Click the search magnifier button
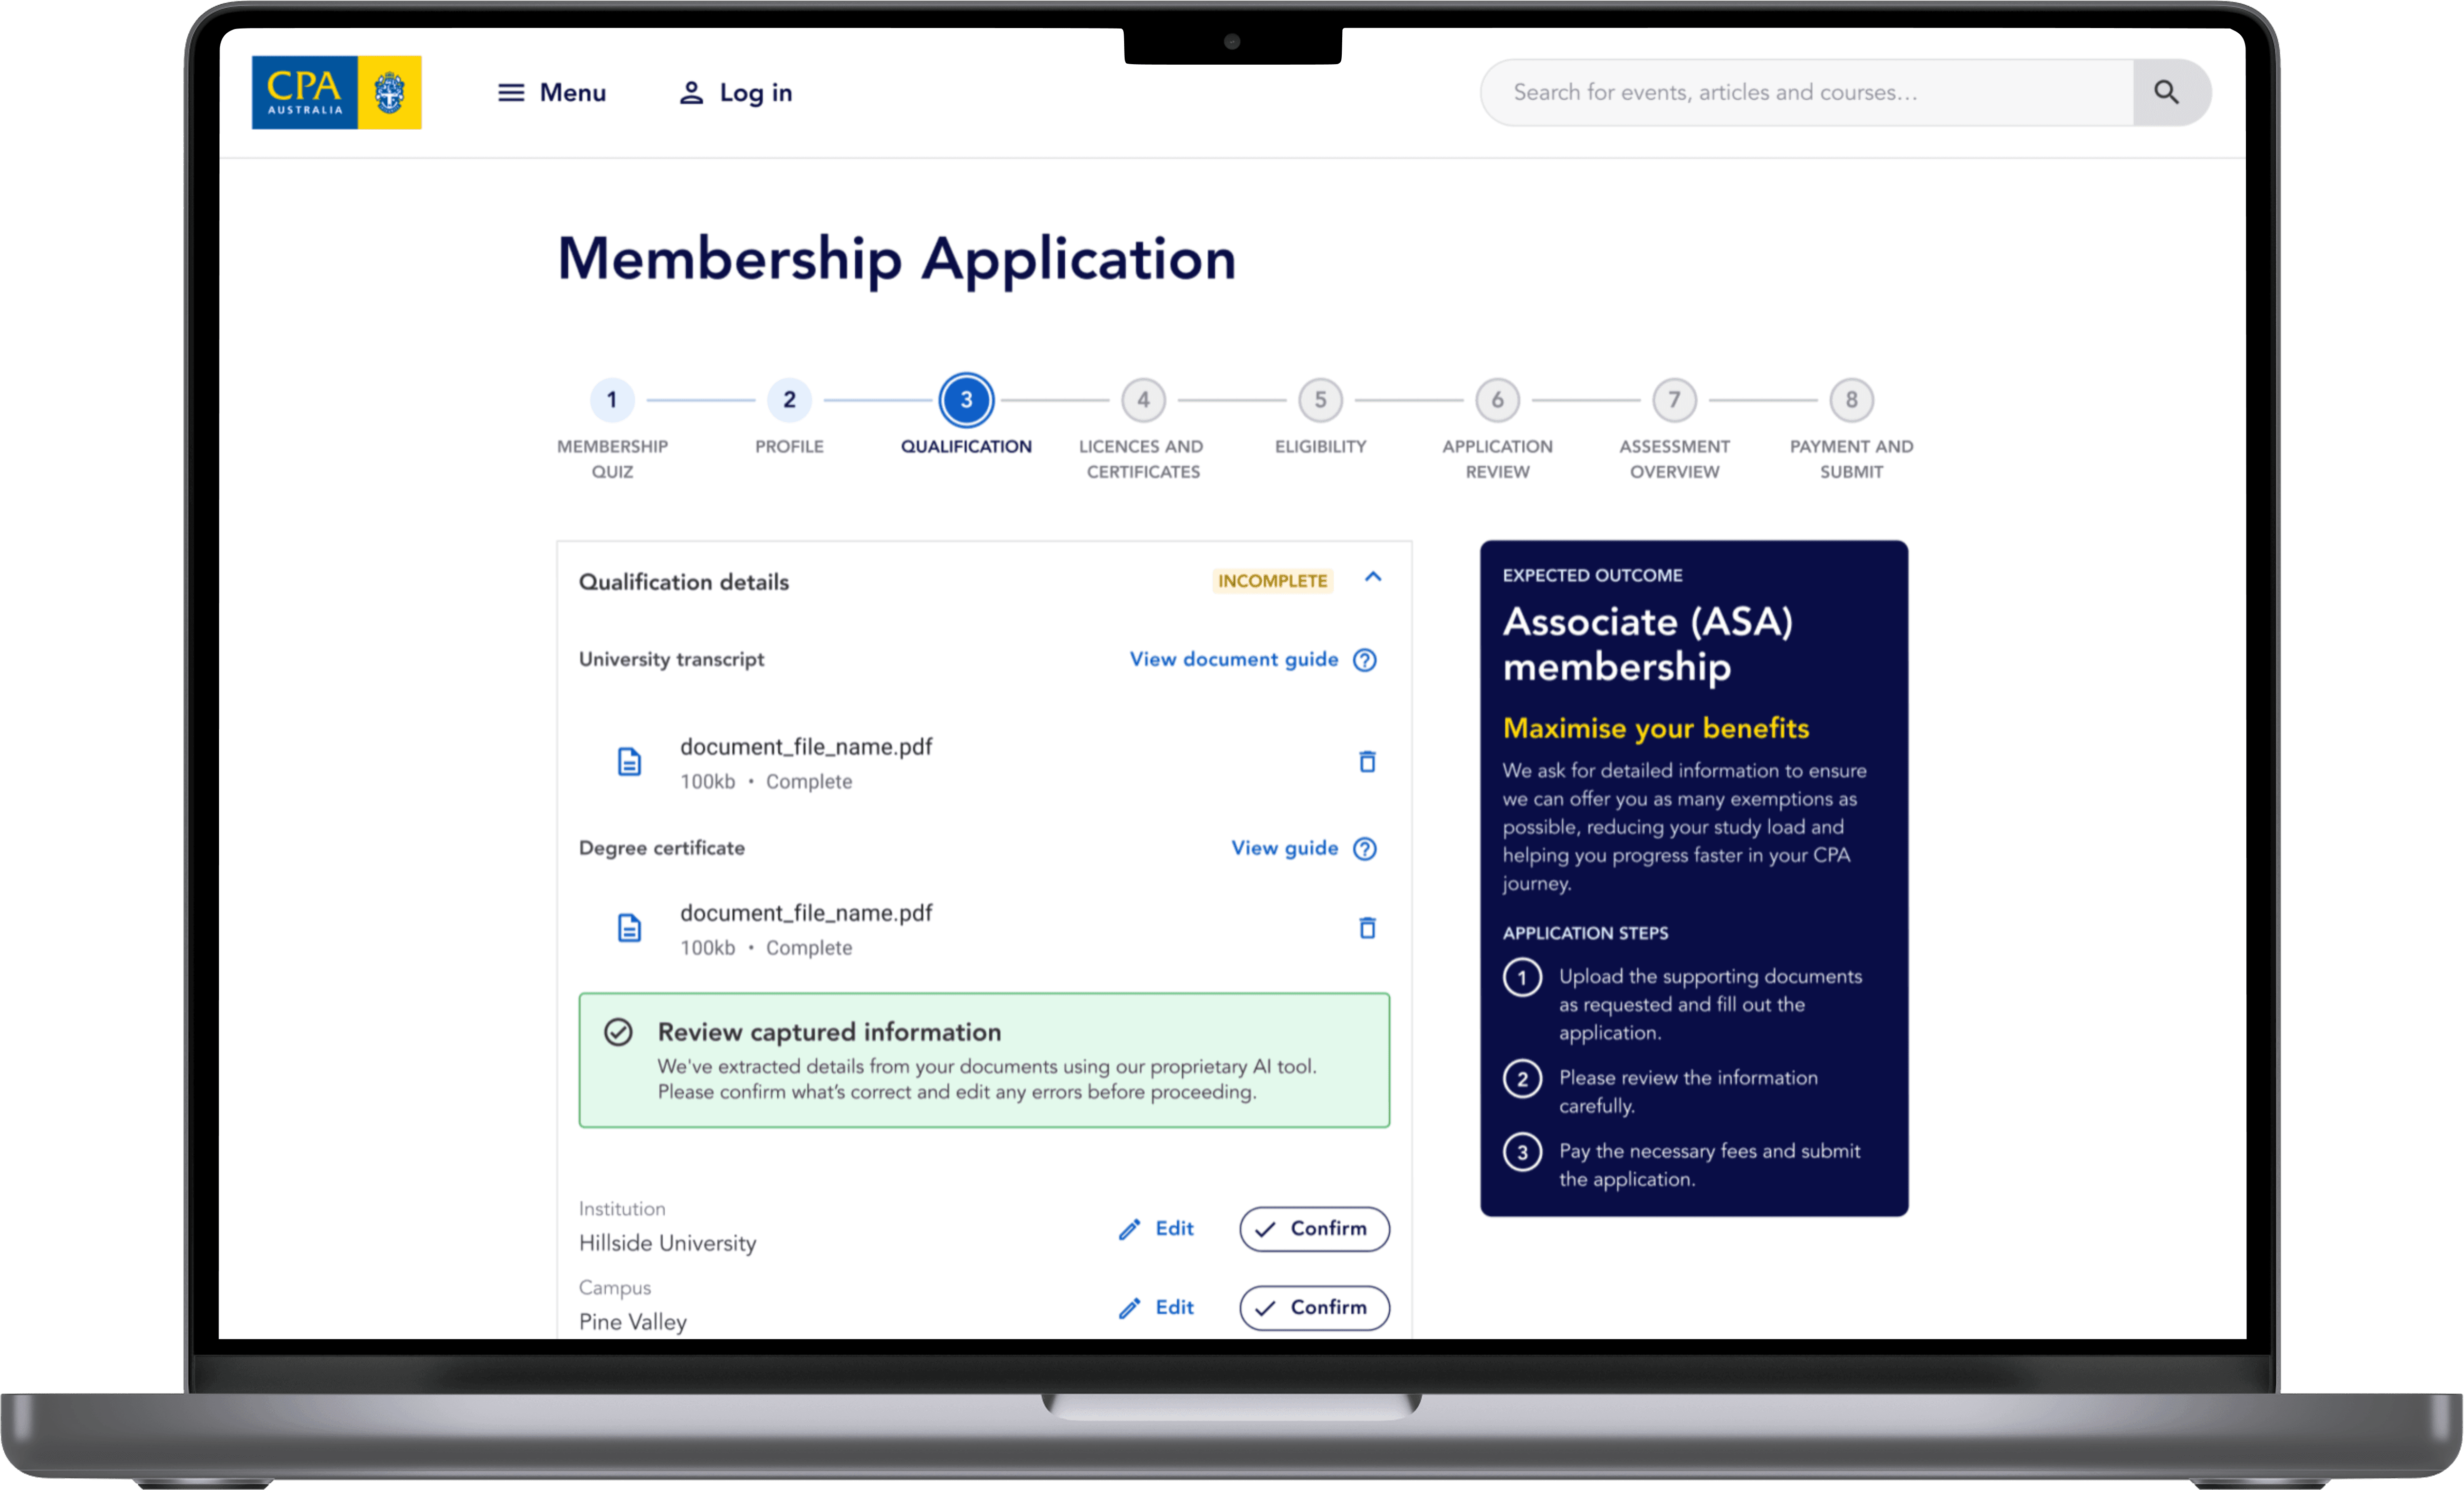Viewport: 2464px width, 1490px height. 2166,92
